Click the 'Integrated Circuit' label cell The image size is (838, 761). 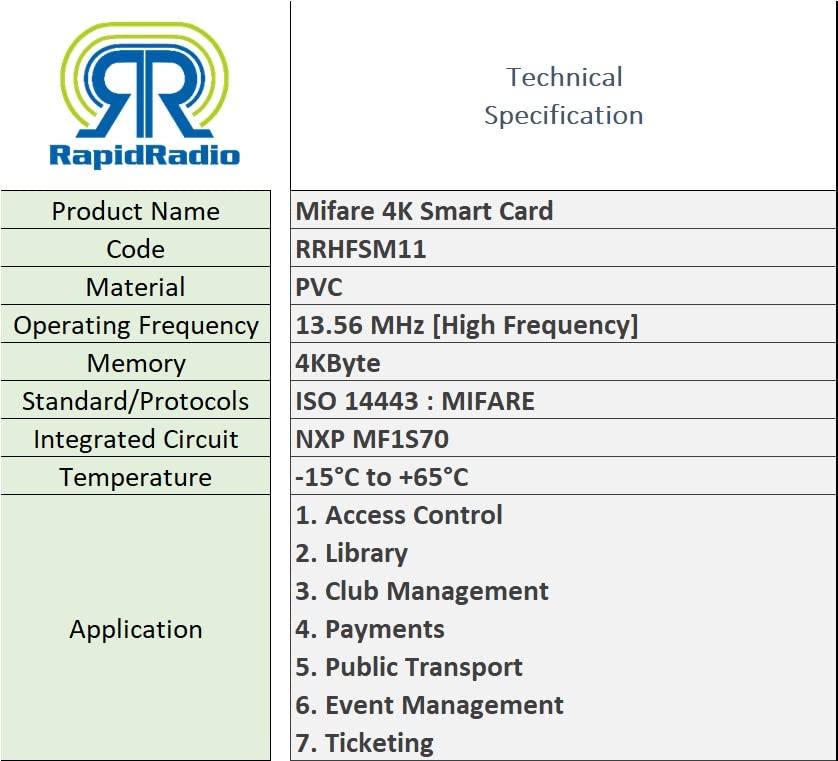click(x=136, y=438)
